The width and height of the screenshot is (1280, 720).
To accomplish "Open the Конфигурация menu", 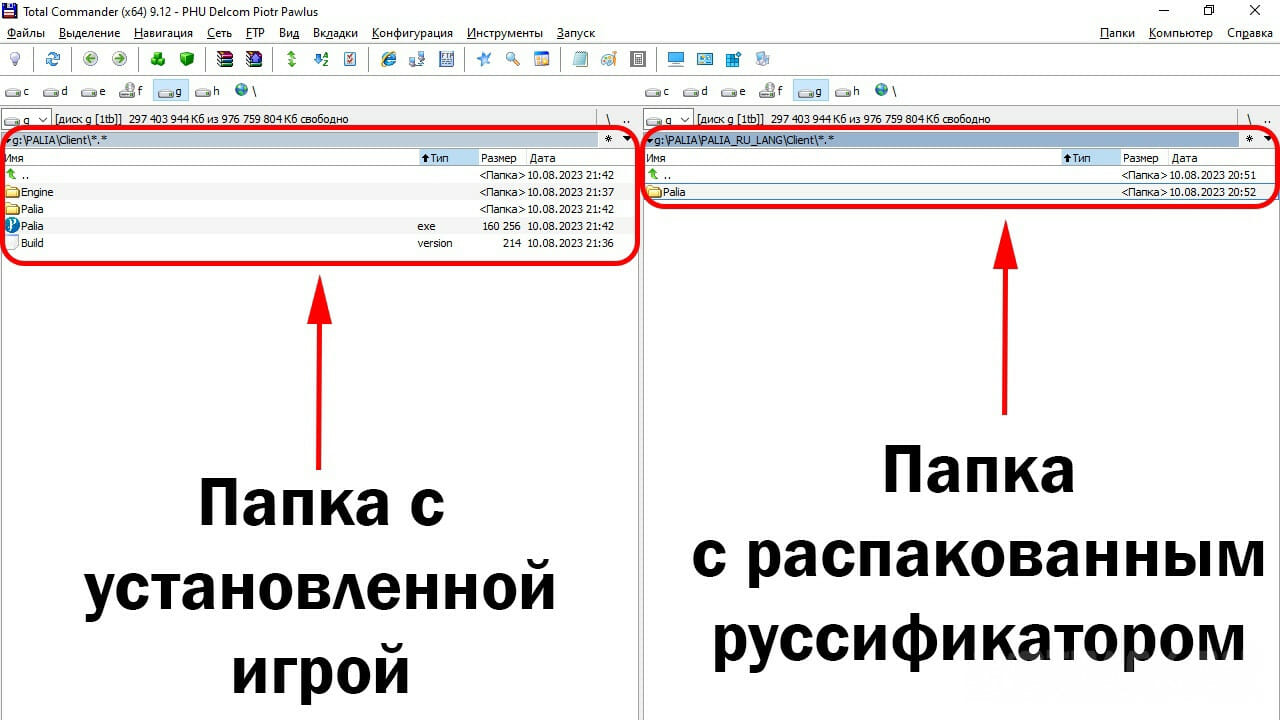I will pyautogui.click(x=412, y=33).
